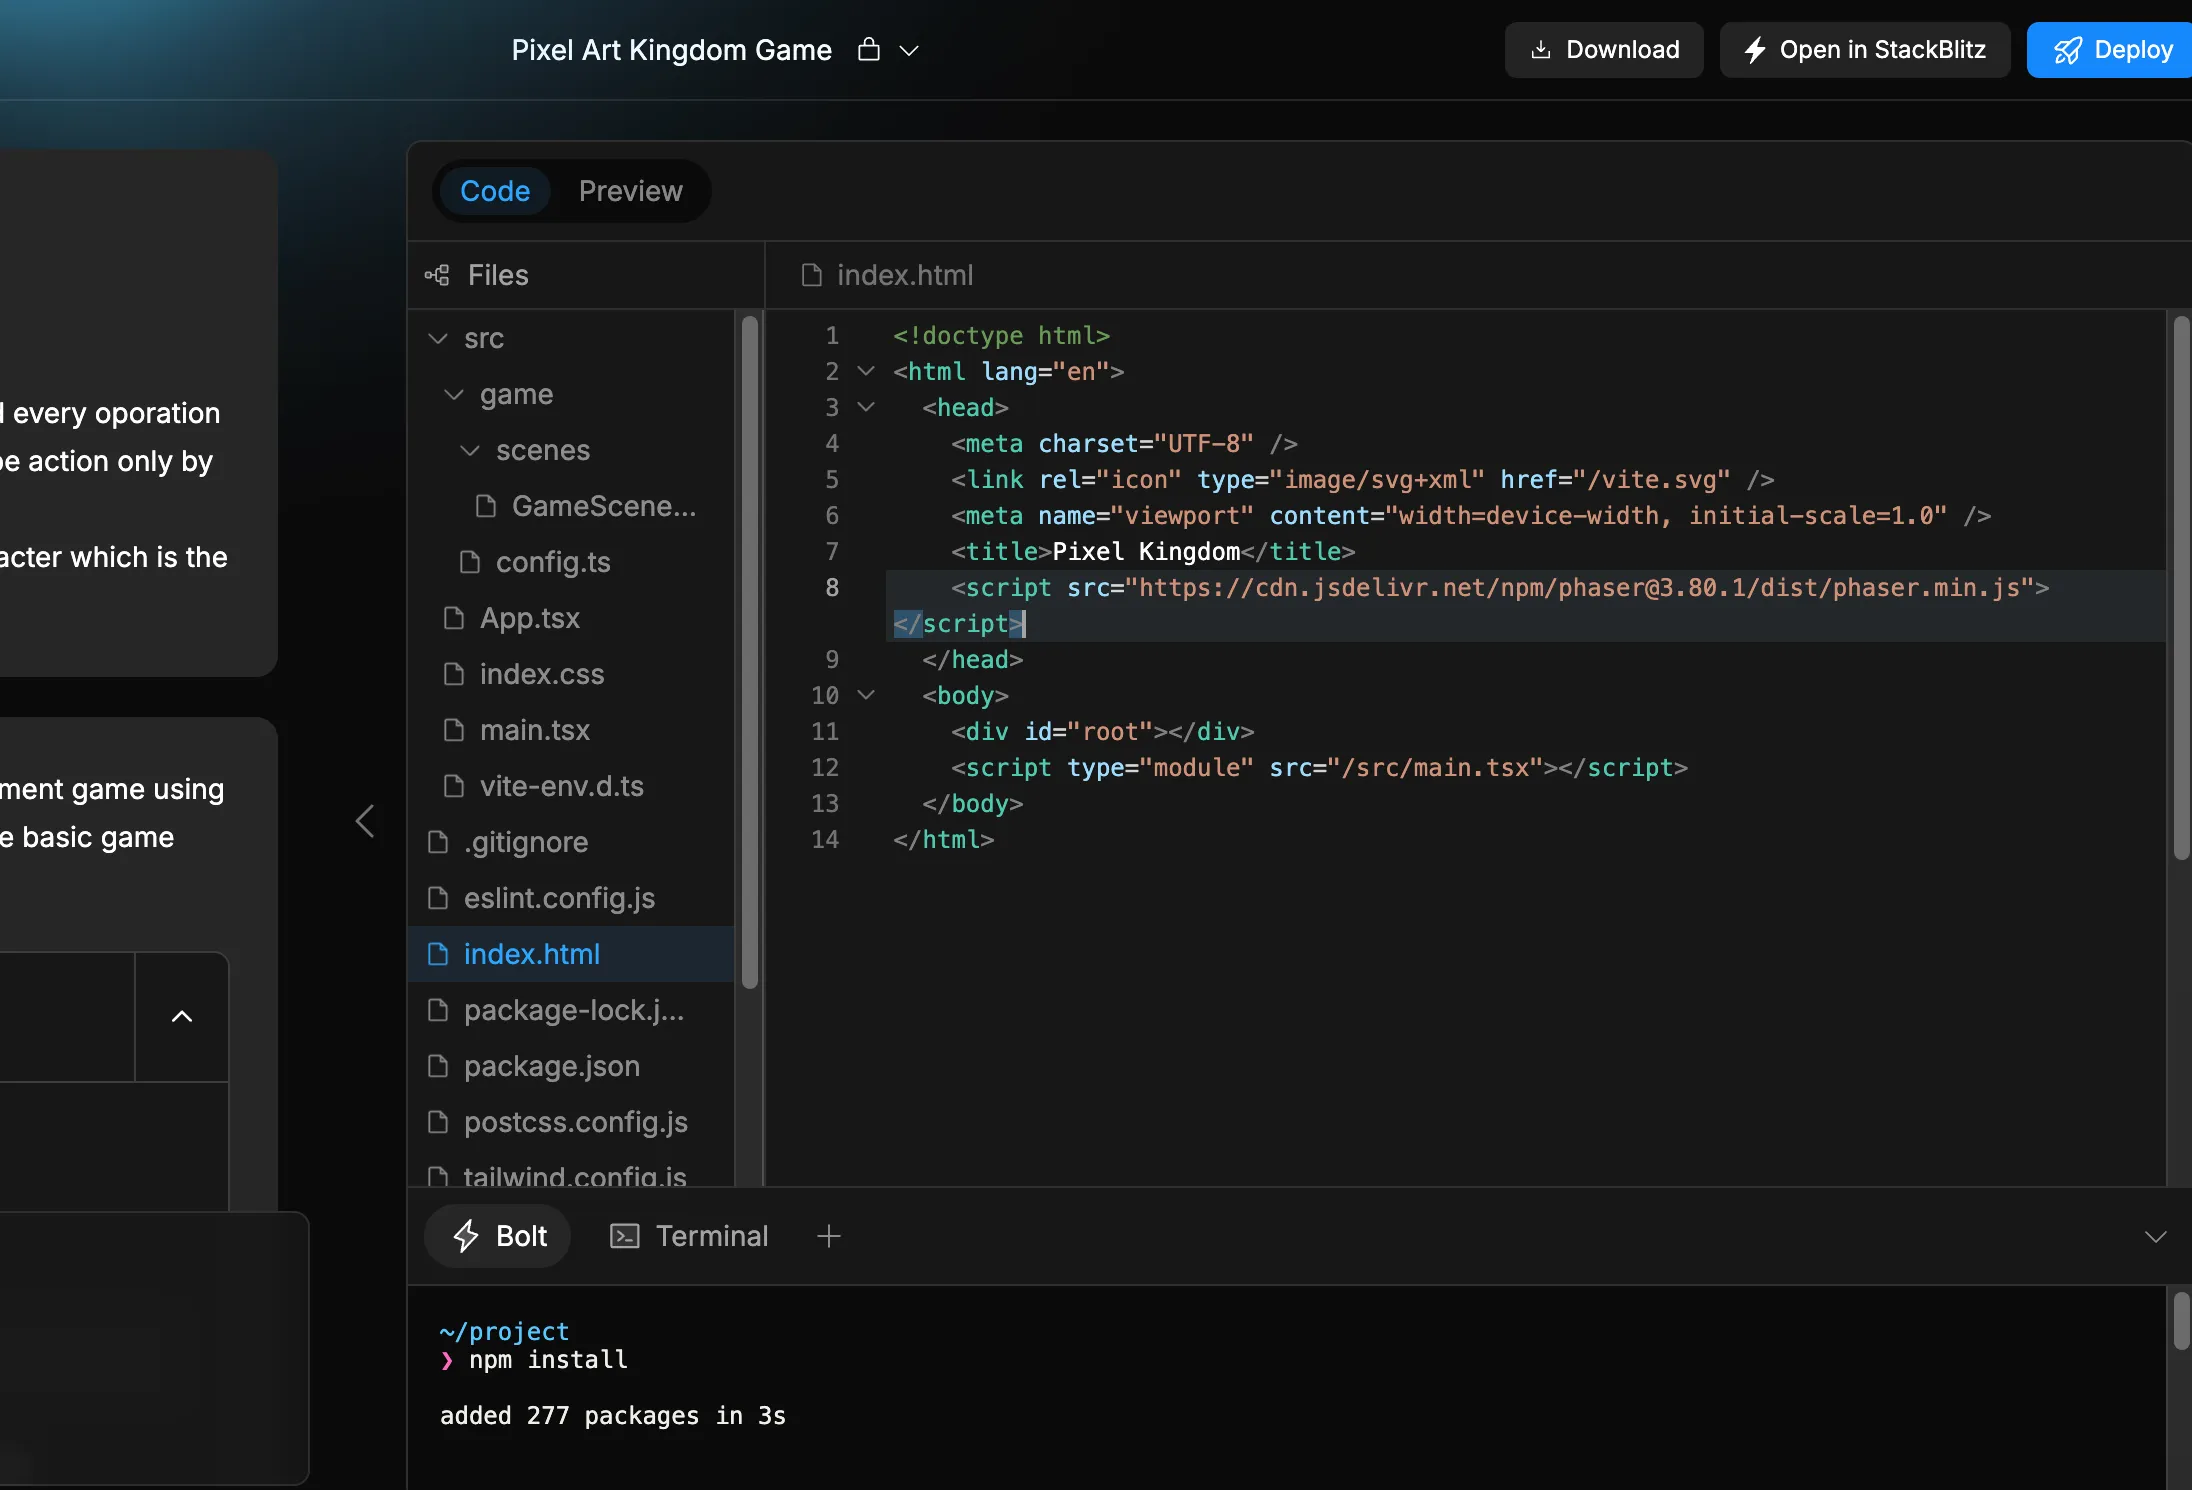
Task: Click the Download button
Action: (x=1604, y=50)
